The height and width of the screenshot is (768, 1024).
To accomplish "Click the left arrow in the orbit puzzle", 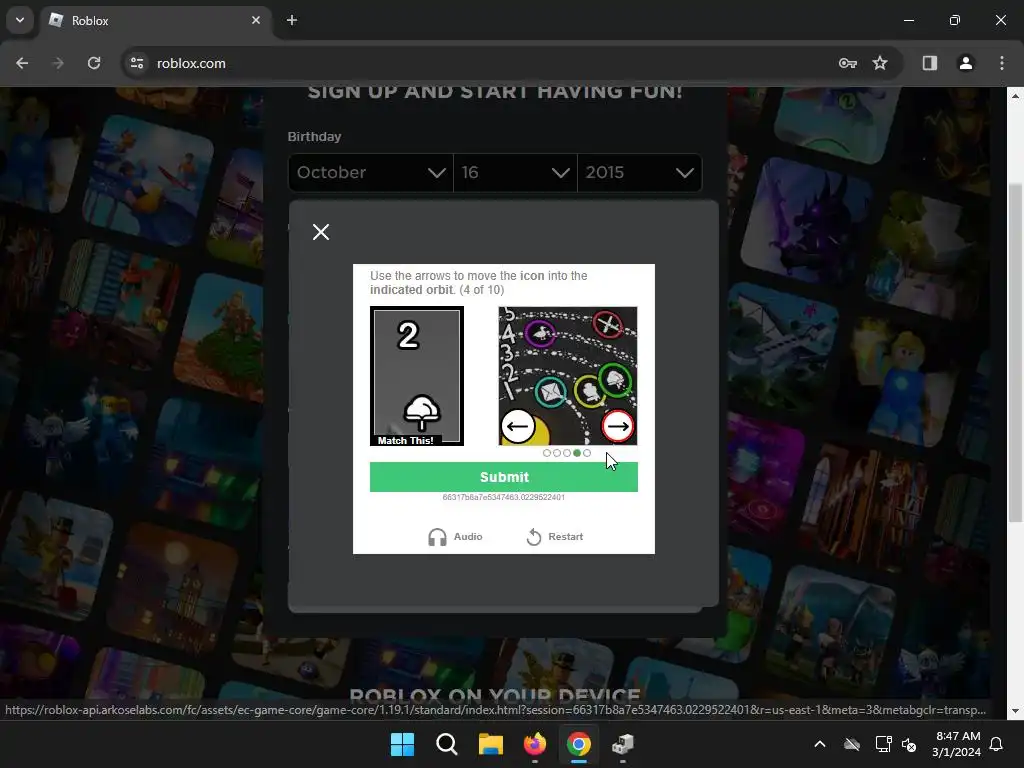I will click(x=518, y=426).
